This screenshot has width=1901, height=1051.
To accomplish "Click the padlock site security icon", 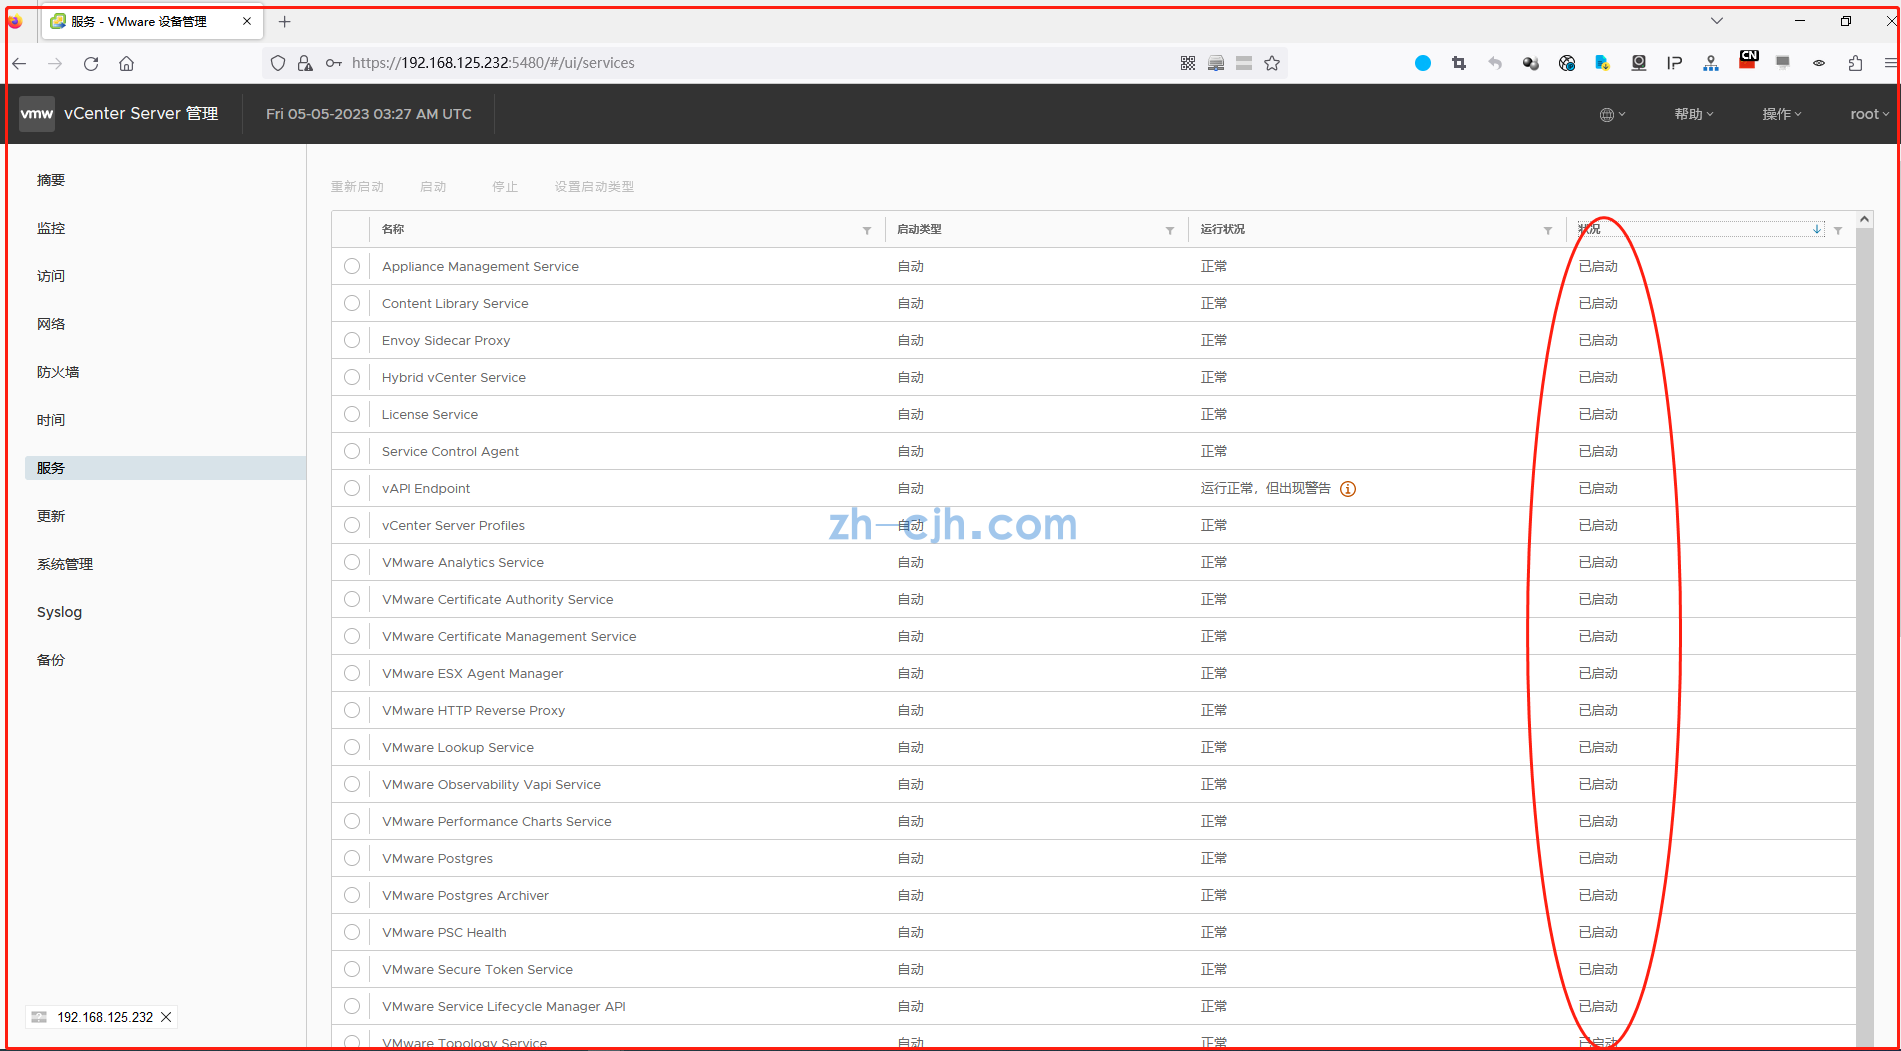I will click(x=305, y=63).
